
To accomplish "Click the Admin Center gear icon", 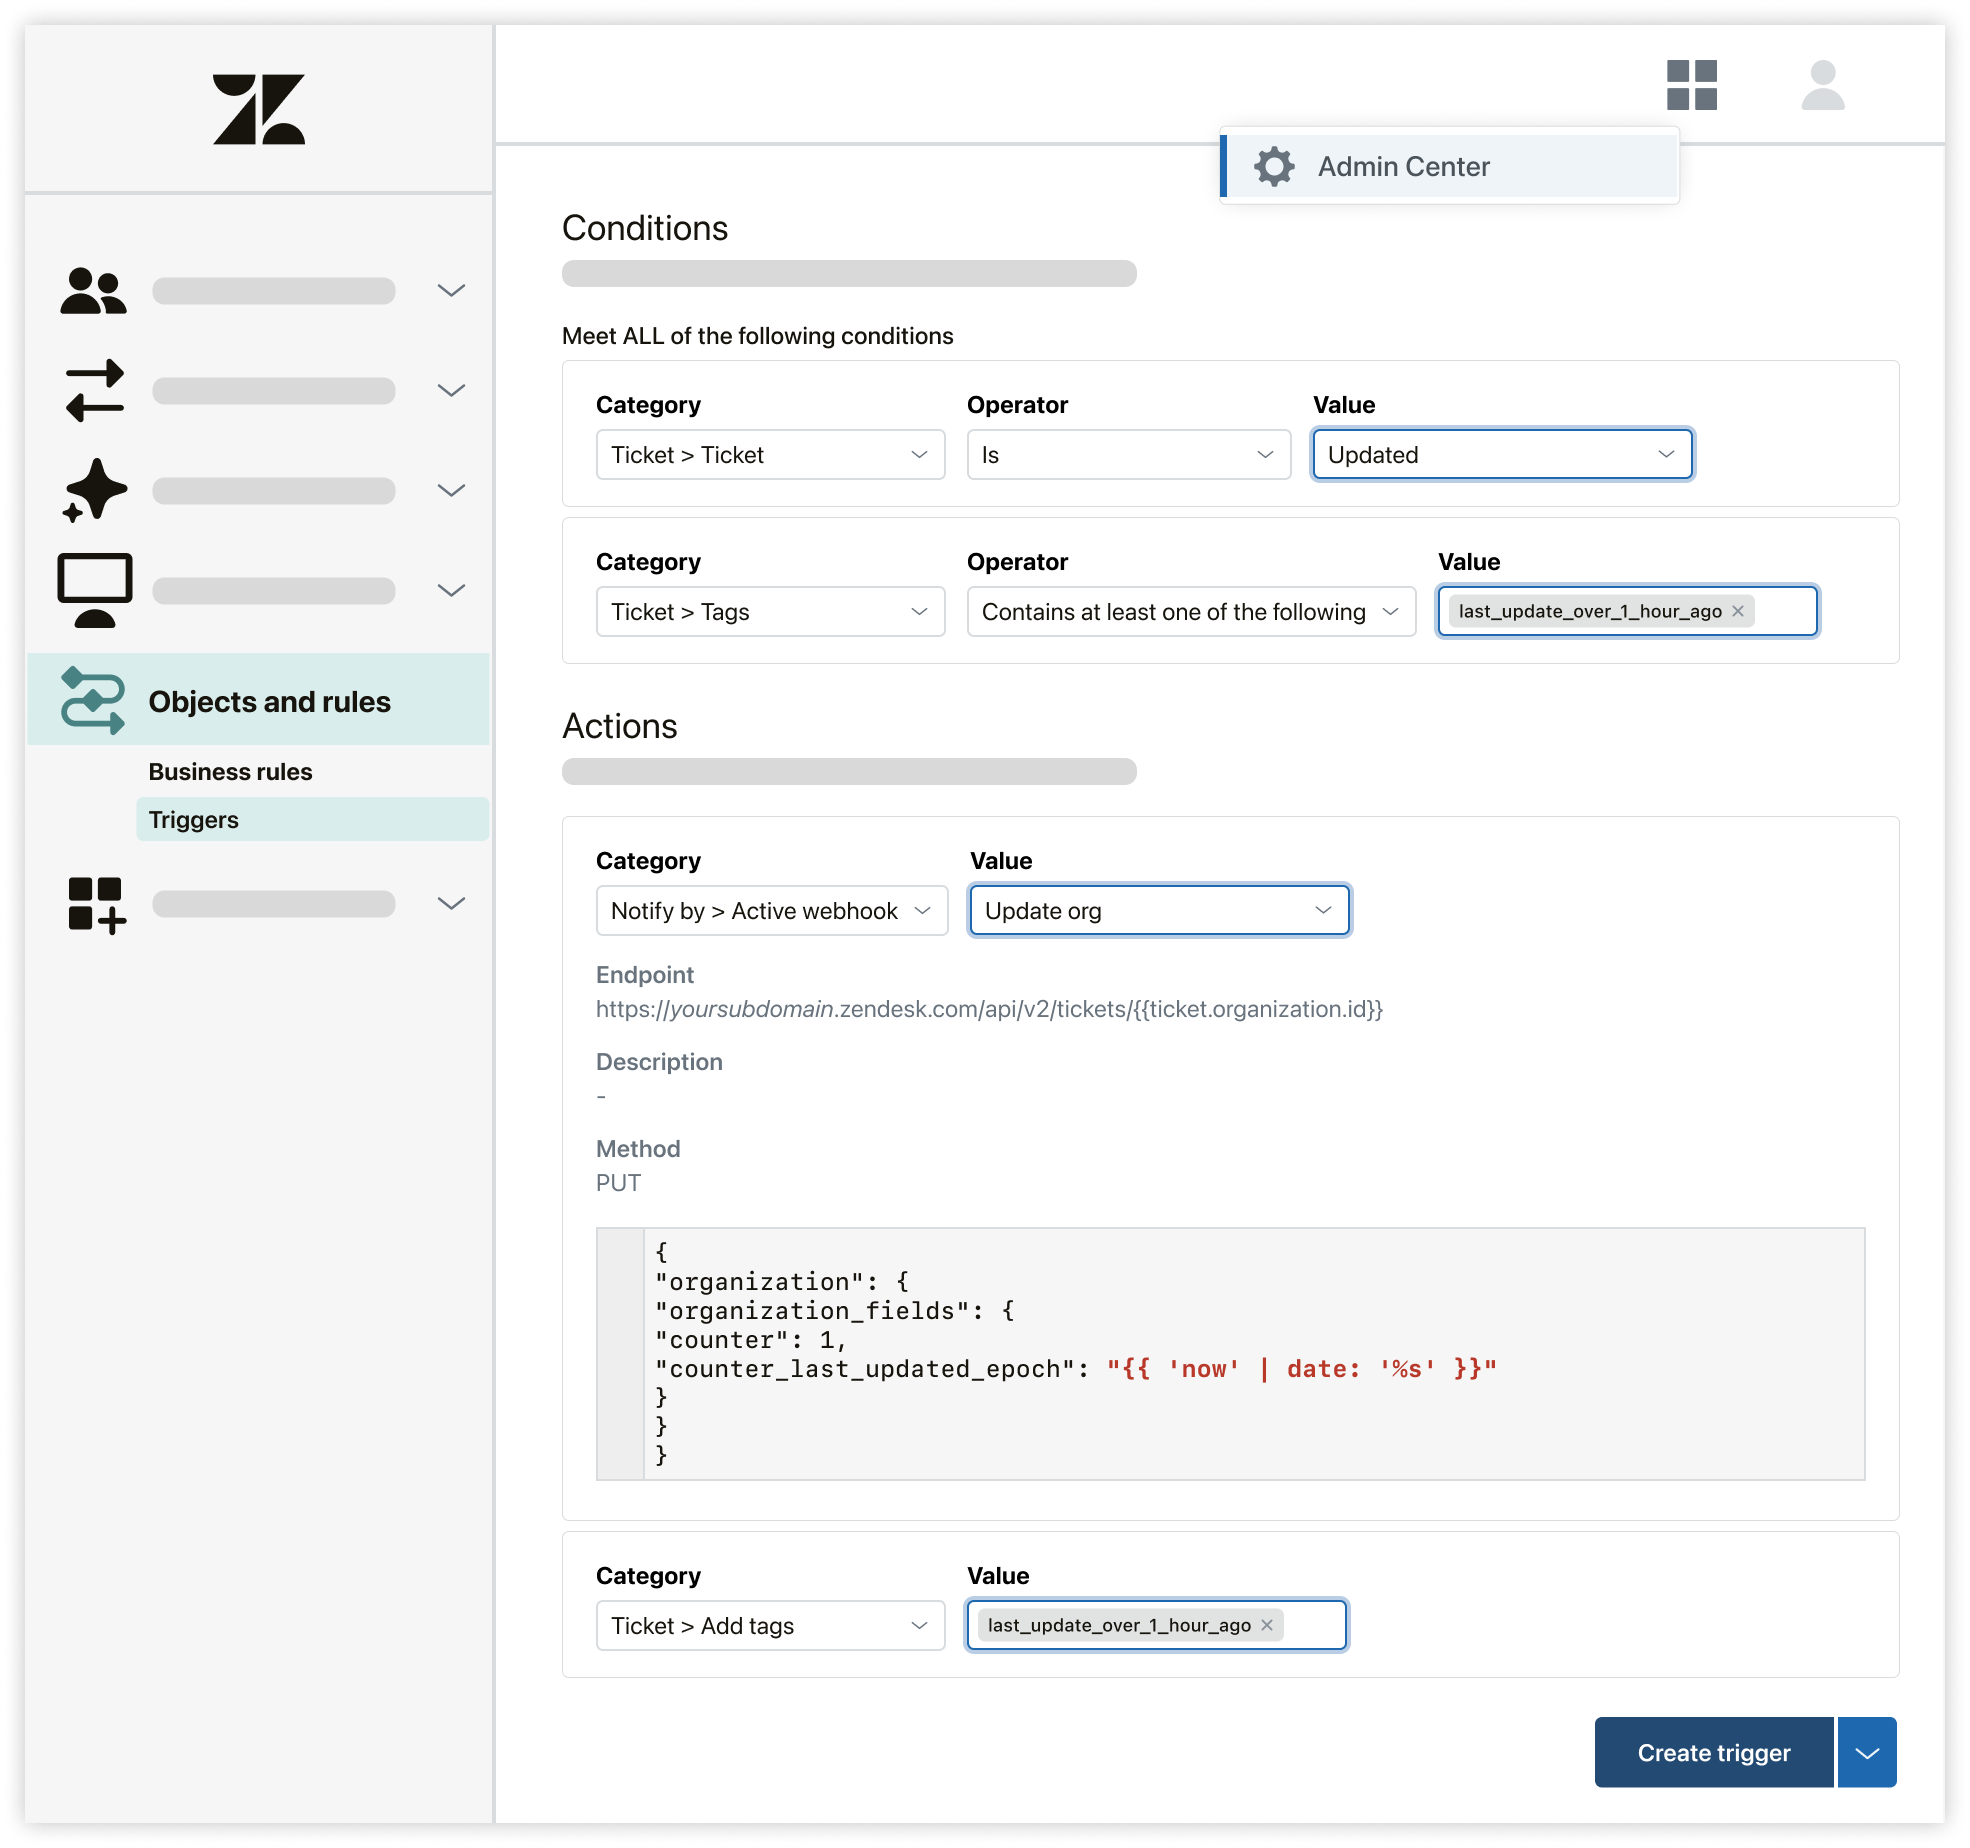I will [1274, 167].
